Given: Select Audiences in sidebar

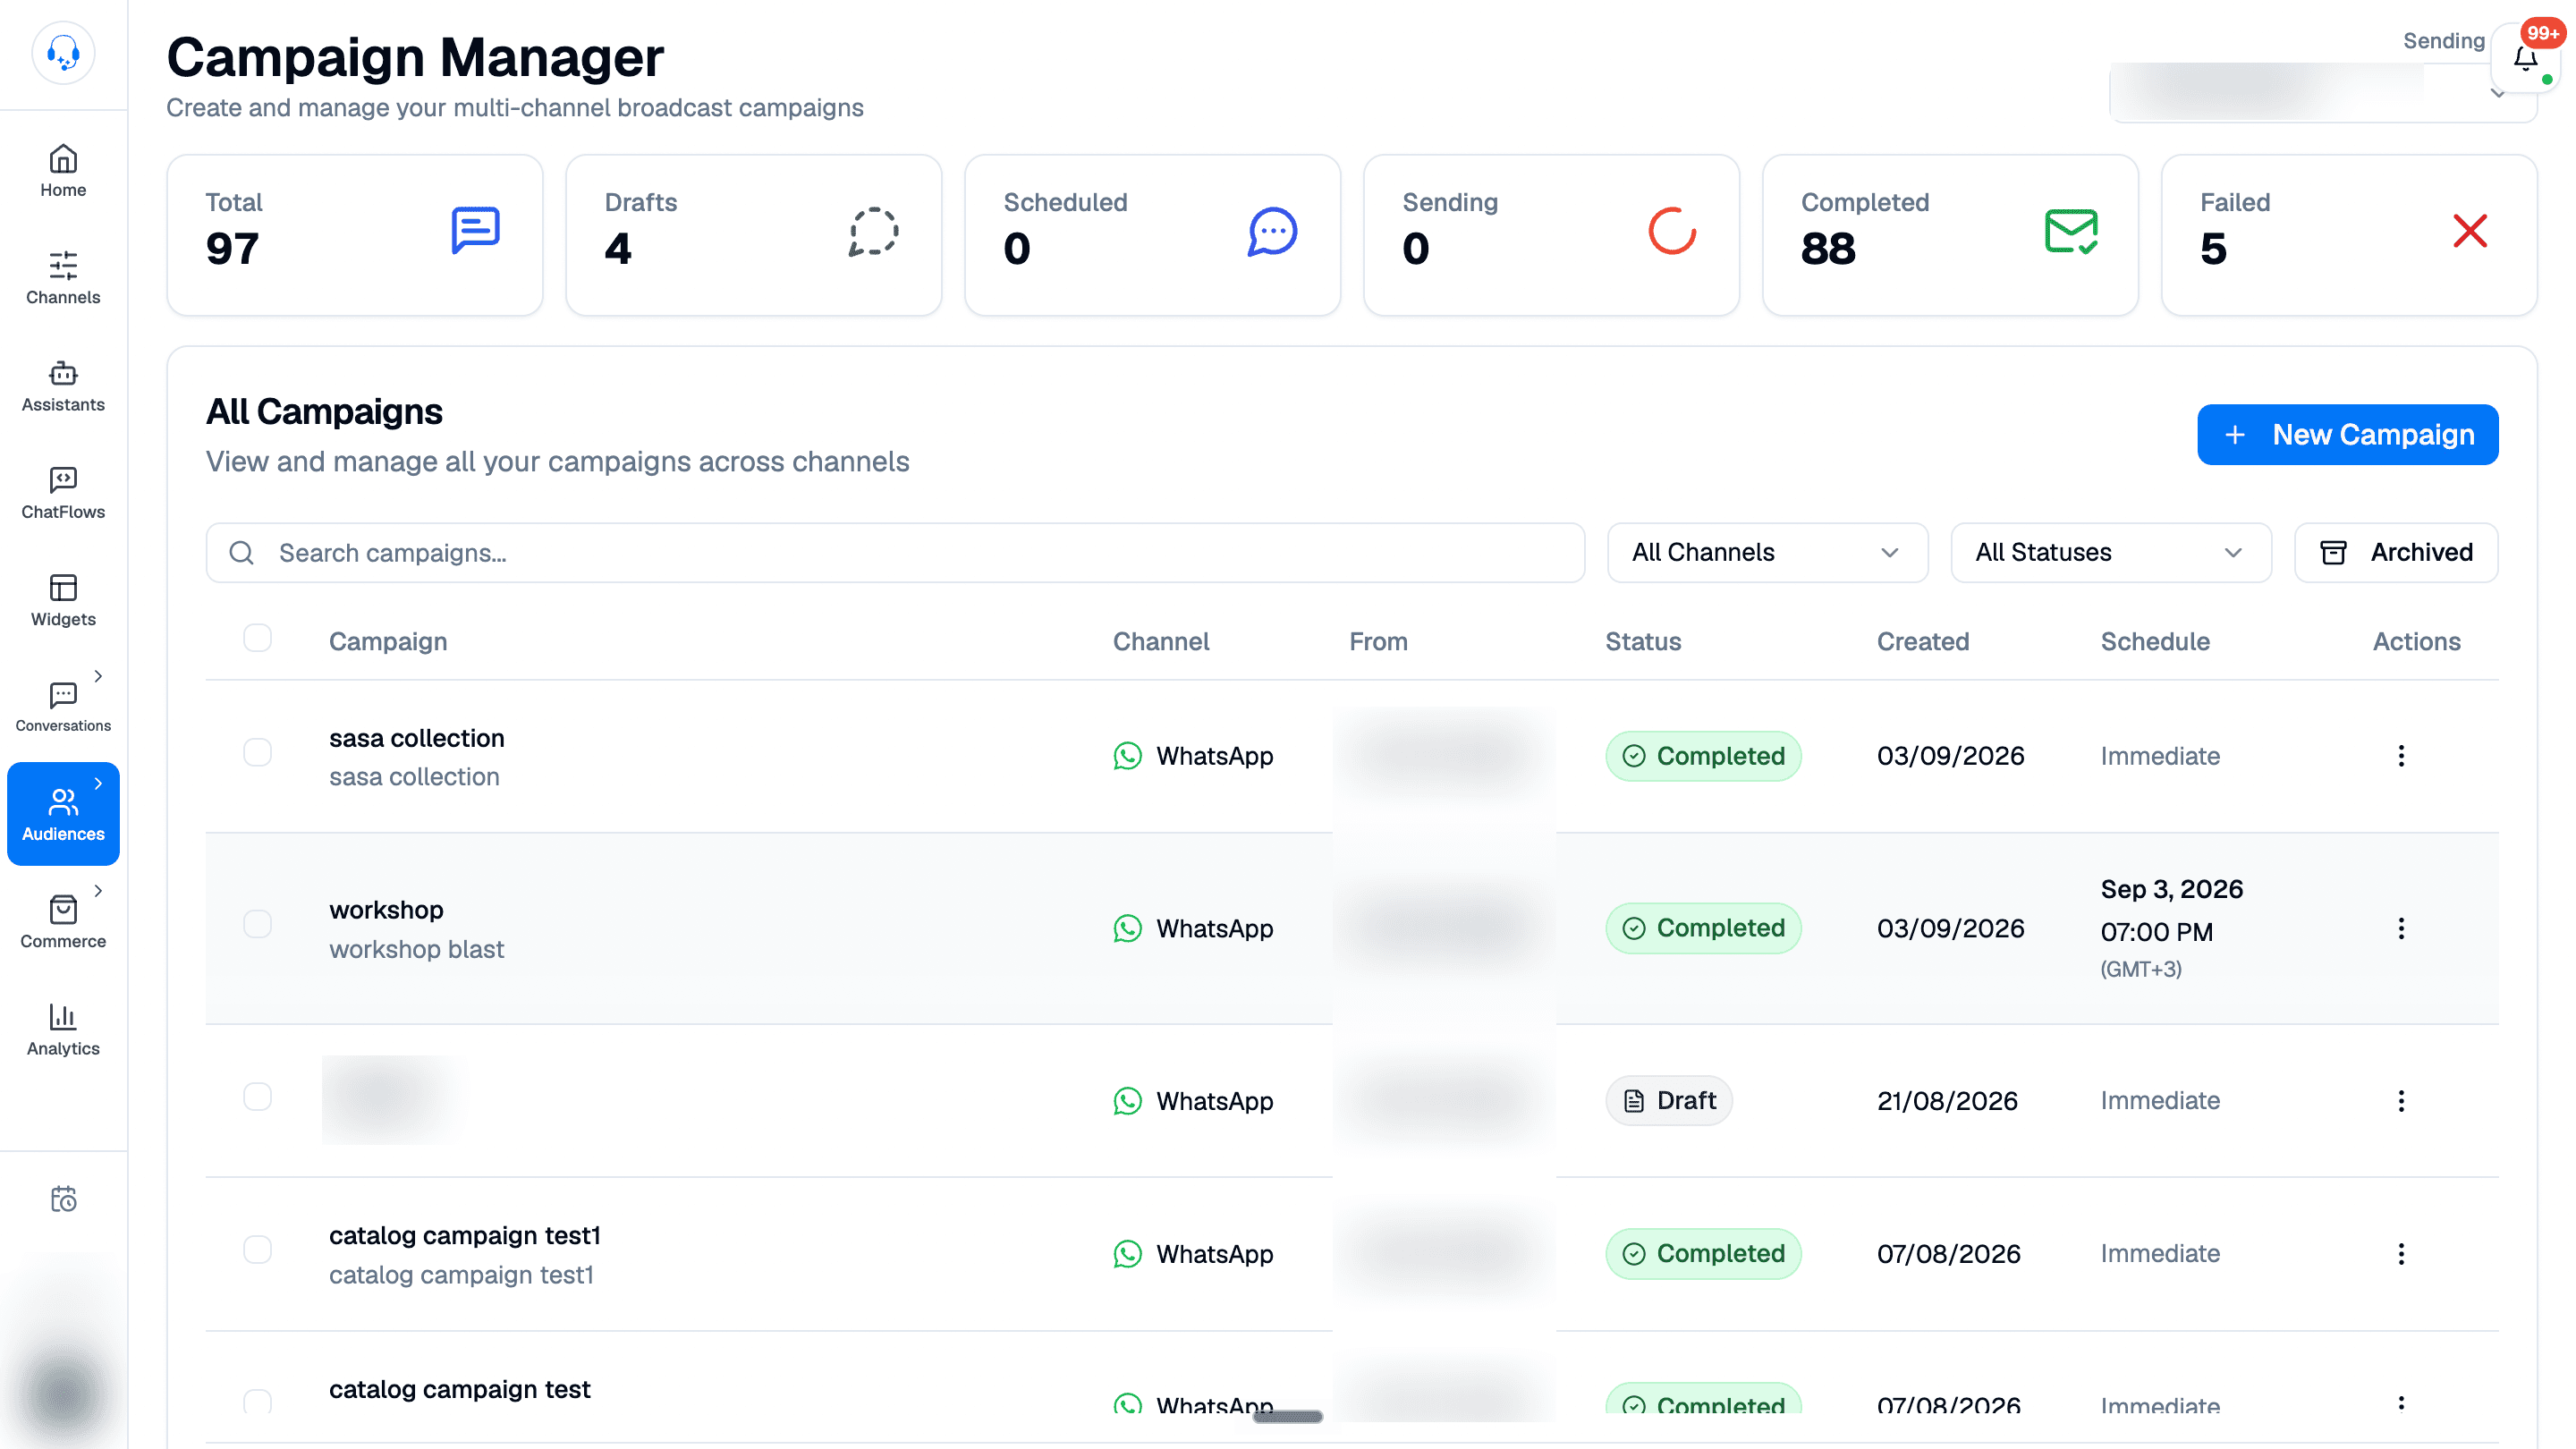Looking at the screenshot, I should (x=63, y=814).
